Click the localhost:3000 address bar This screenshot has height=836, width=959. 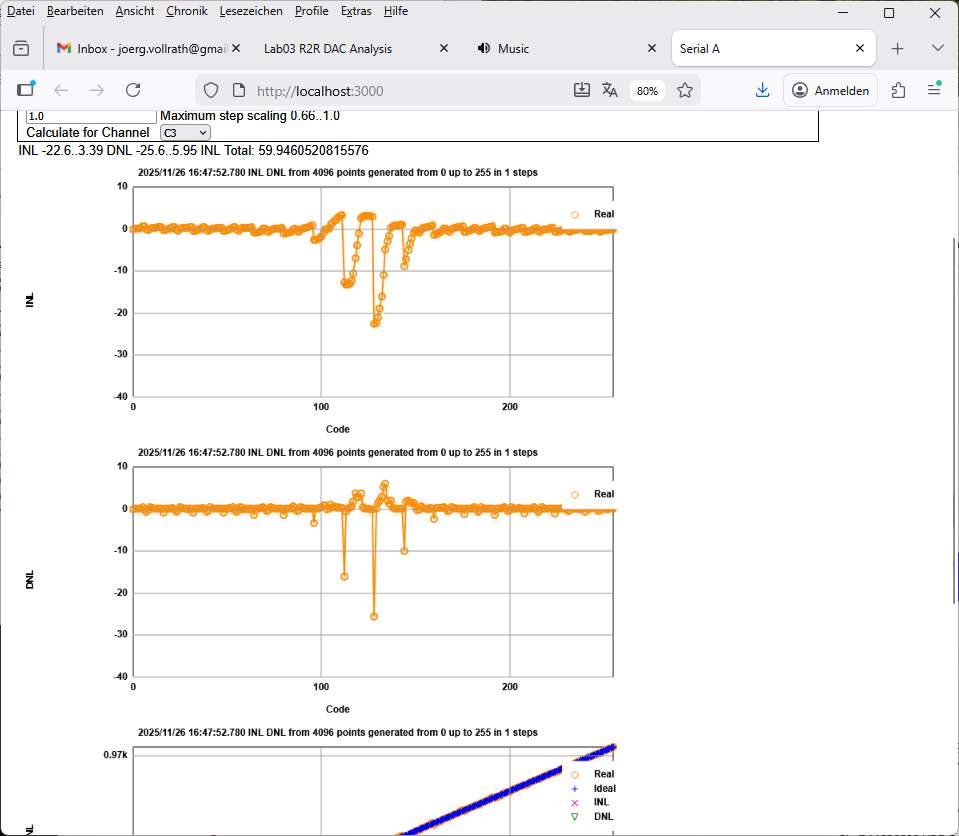point(400,91)
